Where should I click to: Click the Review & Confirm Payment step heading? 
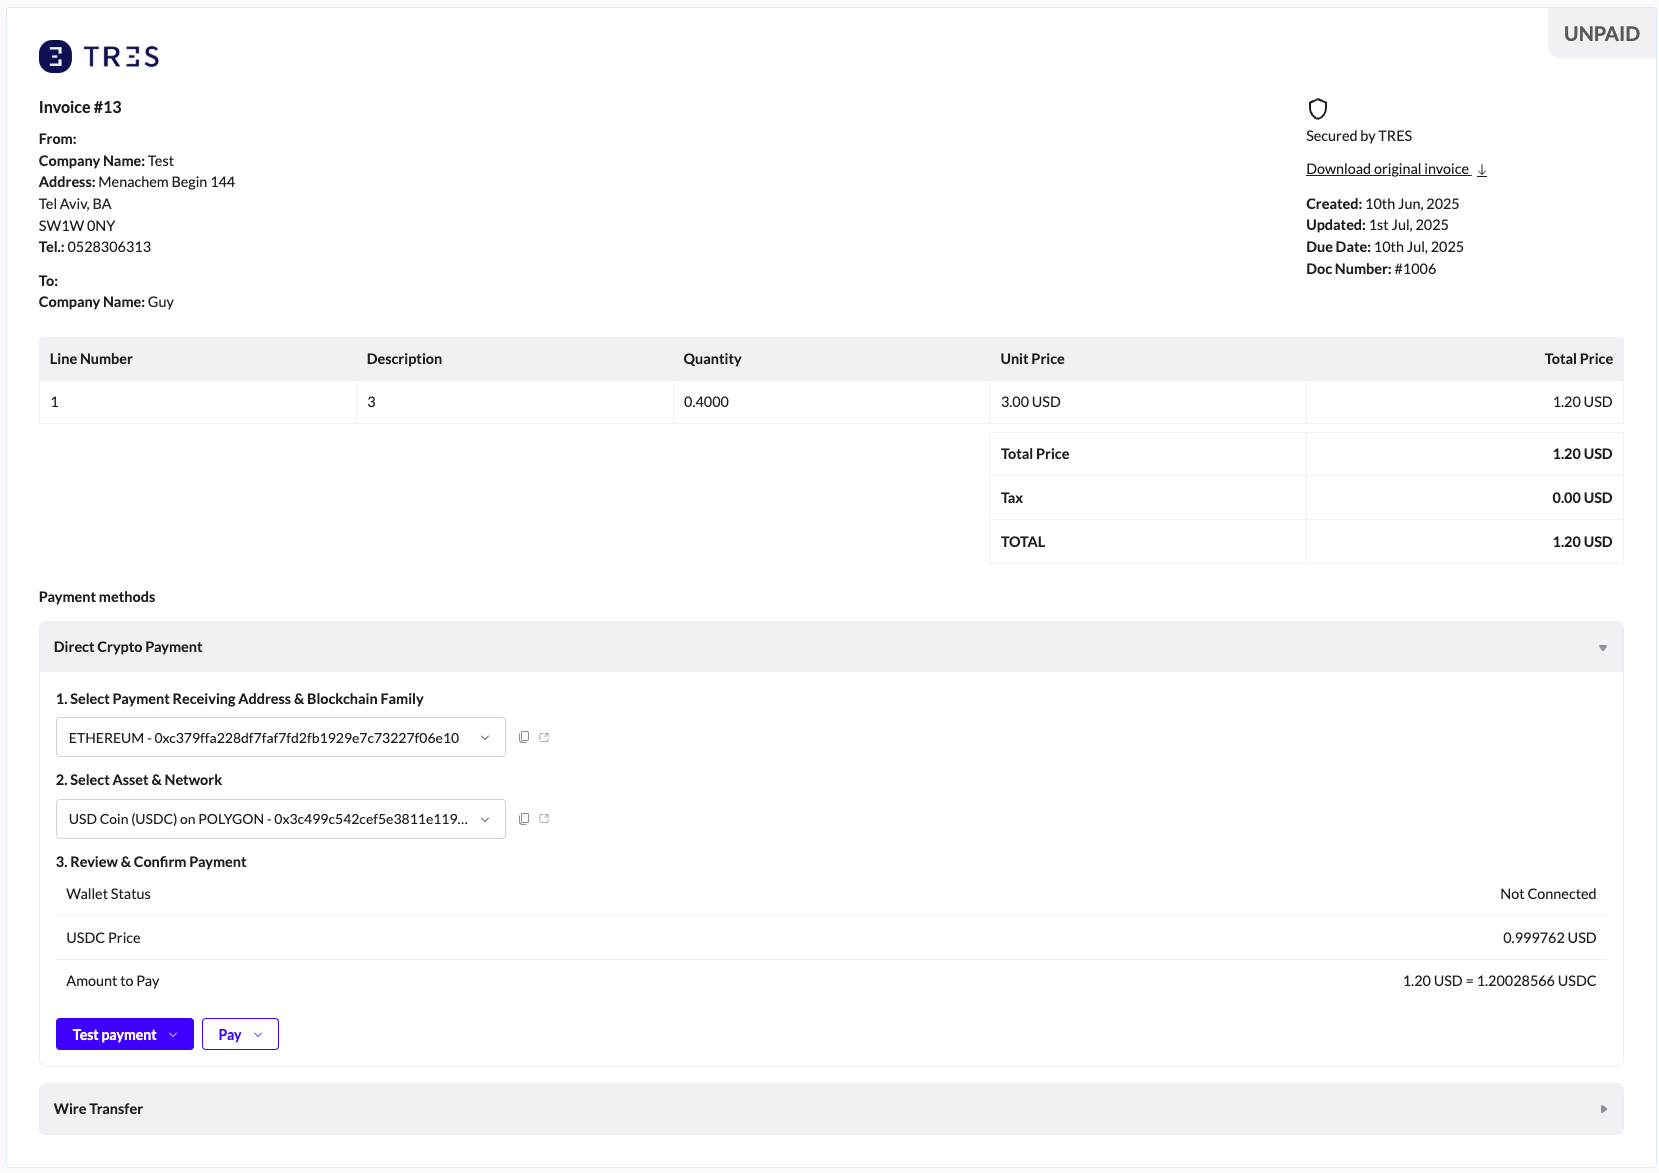point(151,862)
